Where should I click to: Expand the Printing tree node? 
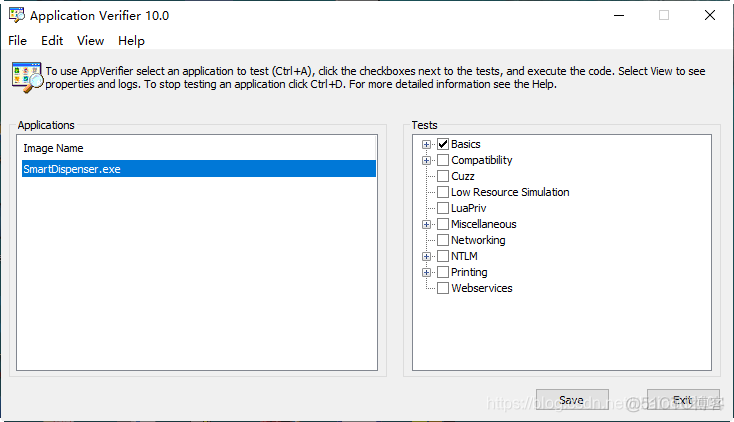pos(427,272)
